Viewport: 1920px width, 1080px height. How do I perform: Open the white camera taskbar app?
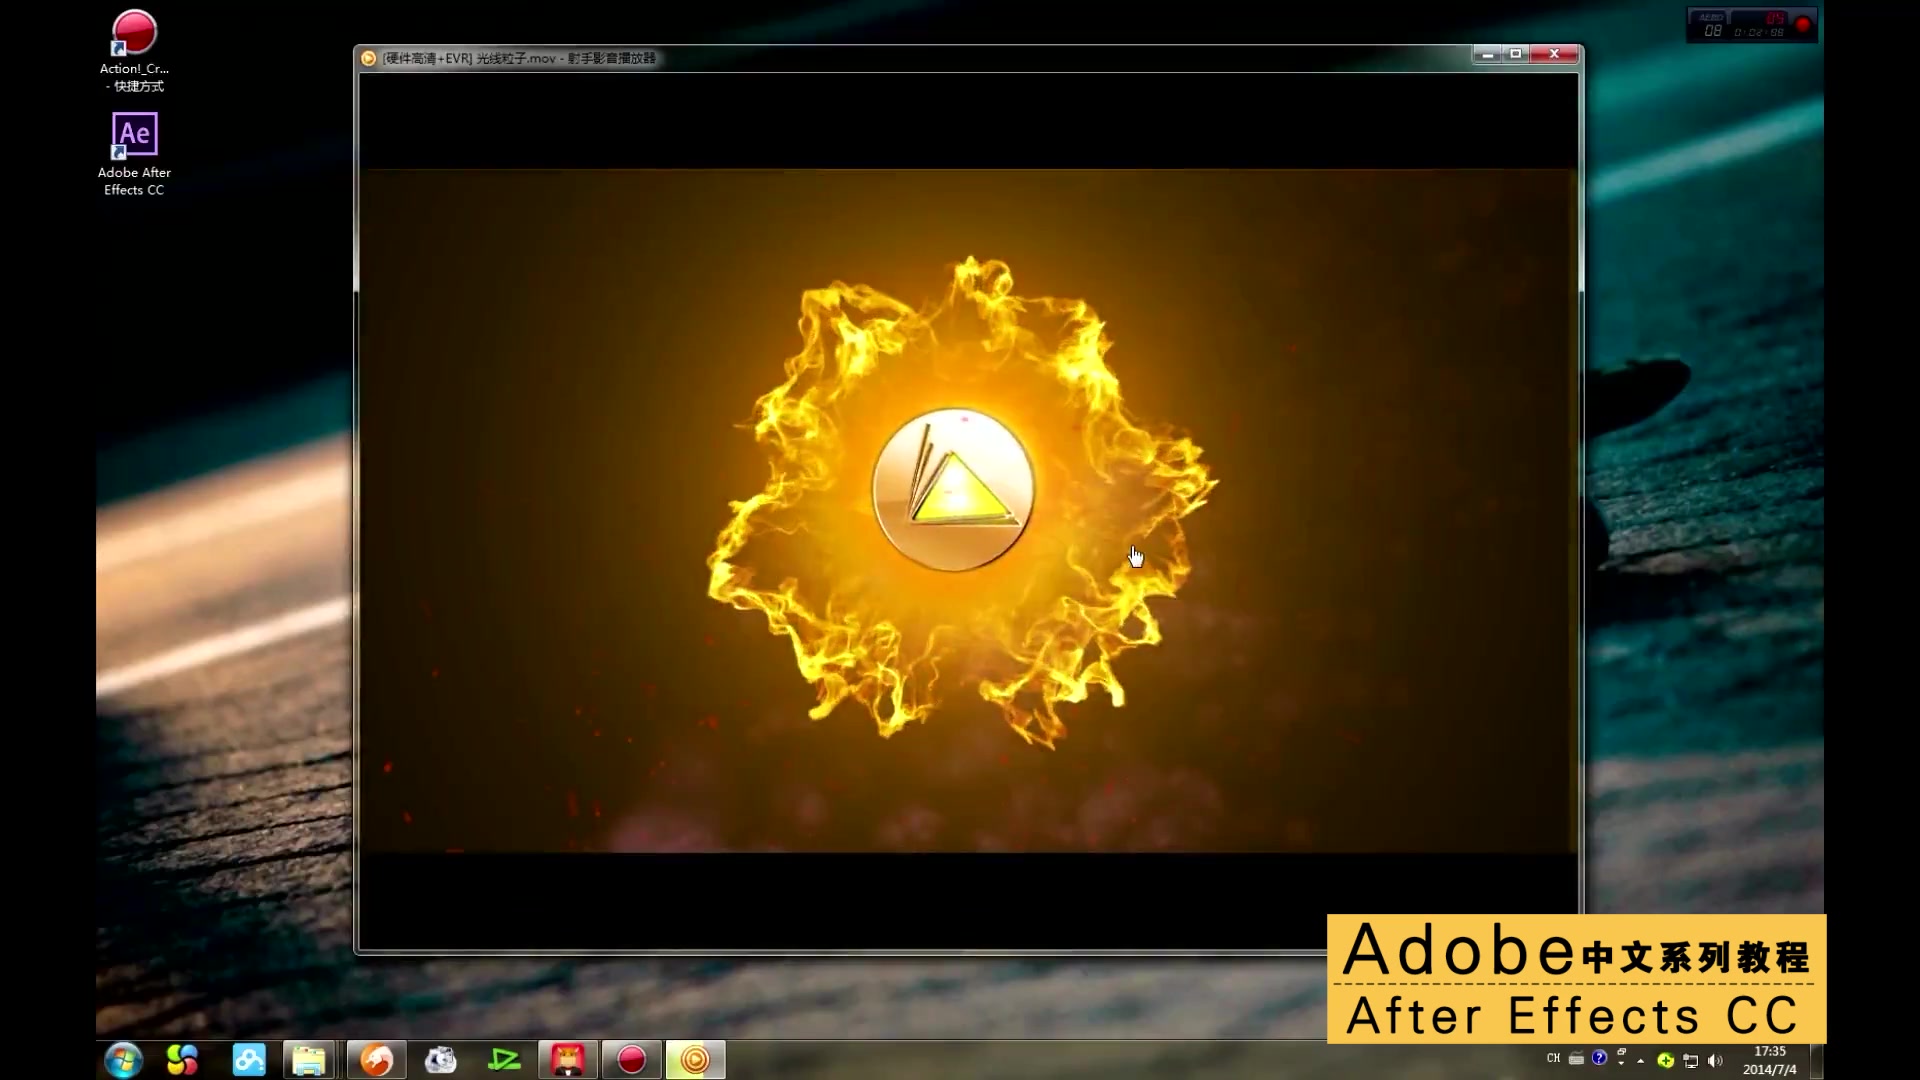click(440, 1060)
